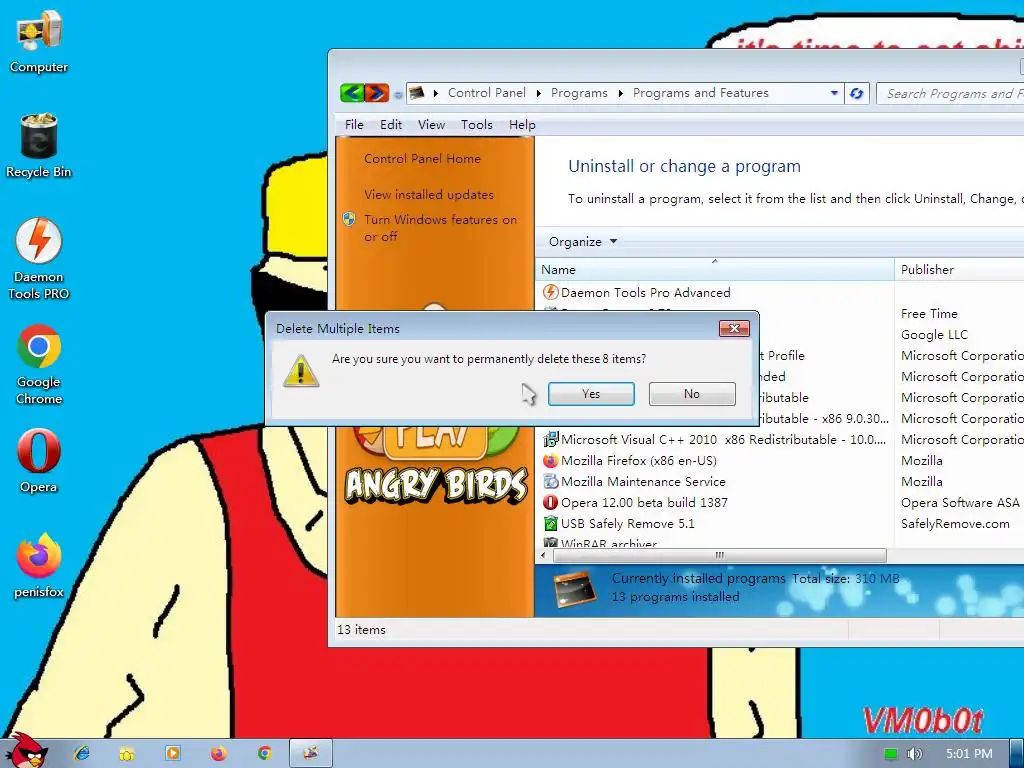Screen dimensions: 1024x768
Task: Close the Delete Multiple Items dialog
Action: pos(734,328)
